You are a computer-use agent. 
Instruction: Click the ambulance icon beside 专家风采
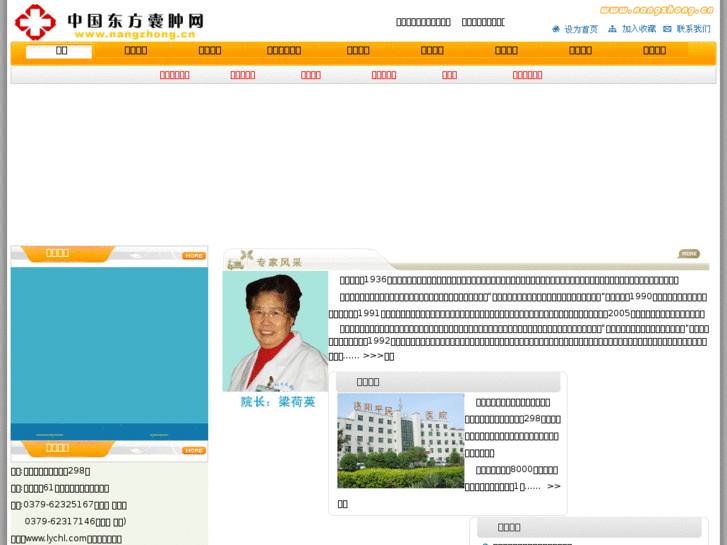(x=236, y=265)
